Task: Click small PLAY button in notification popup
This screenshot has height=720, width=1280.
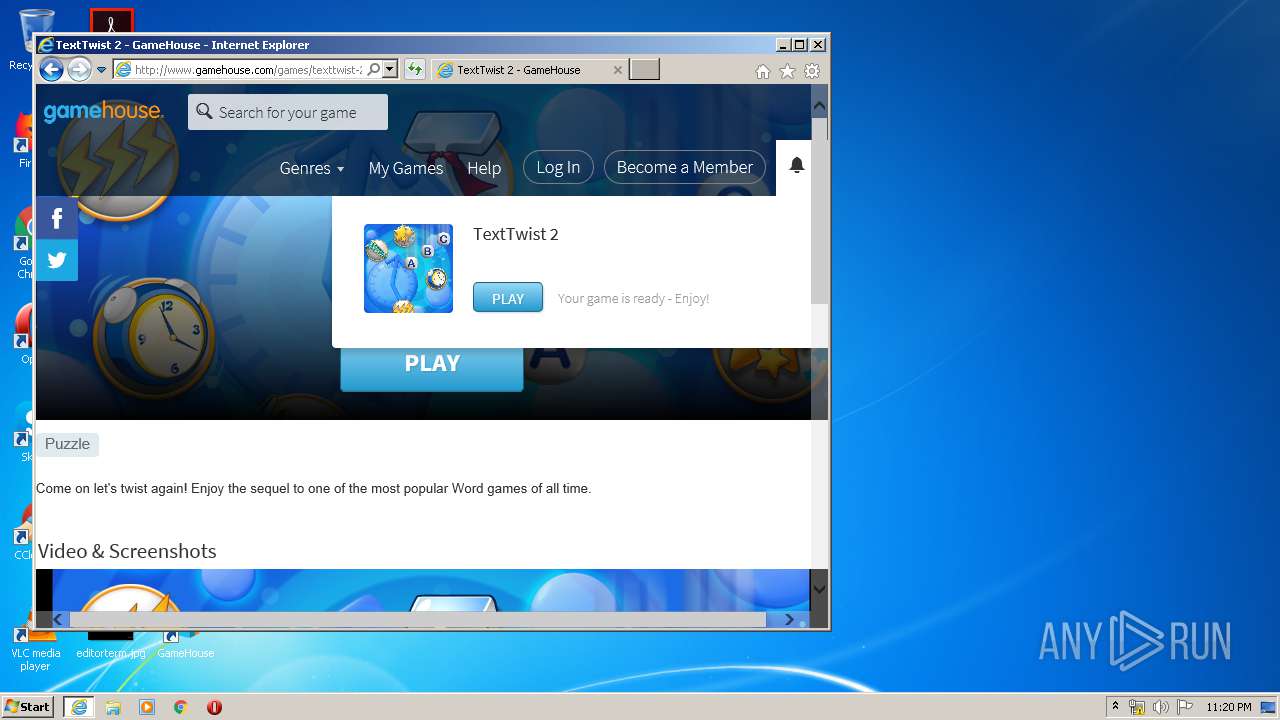Action: click(x=508, y=298)
